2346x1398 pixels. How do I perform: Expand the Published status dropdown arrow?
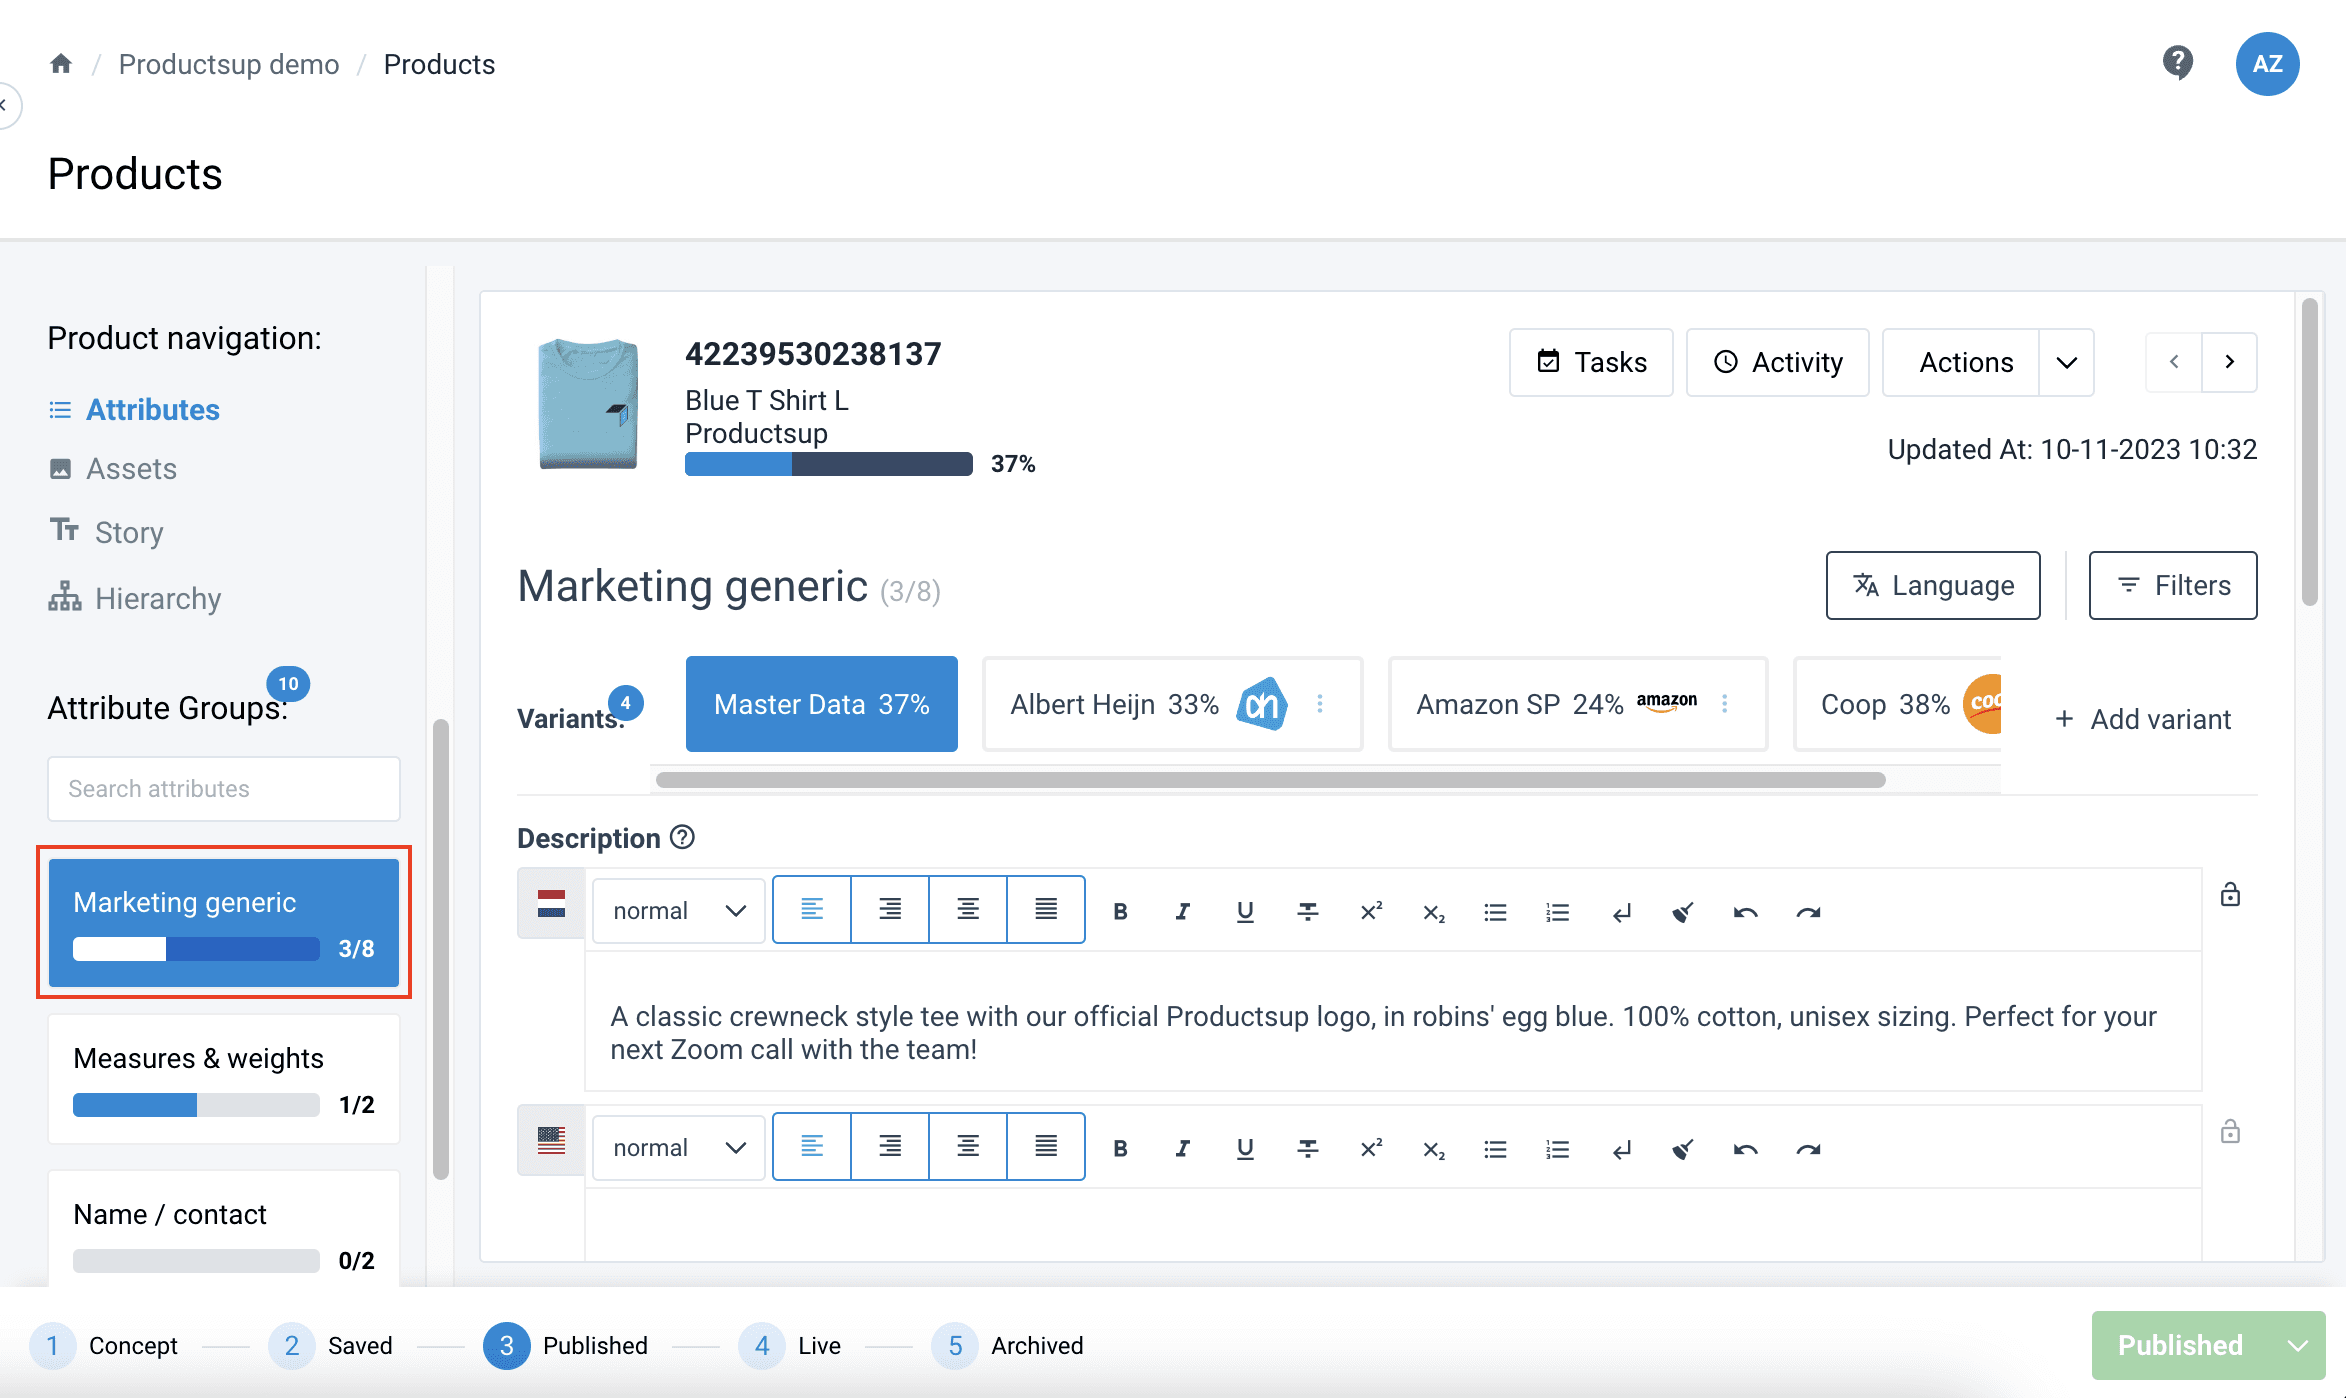click(x=2297, y=1345)
